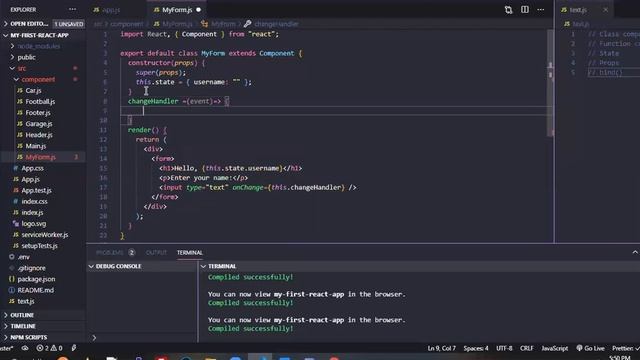Start the server with Go Live
640x360 pixels.
590,348
